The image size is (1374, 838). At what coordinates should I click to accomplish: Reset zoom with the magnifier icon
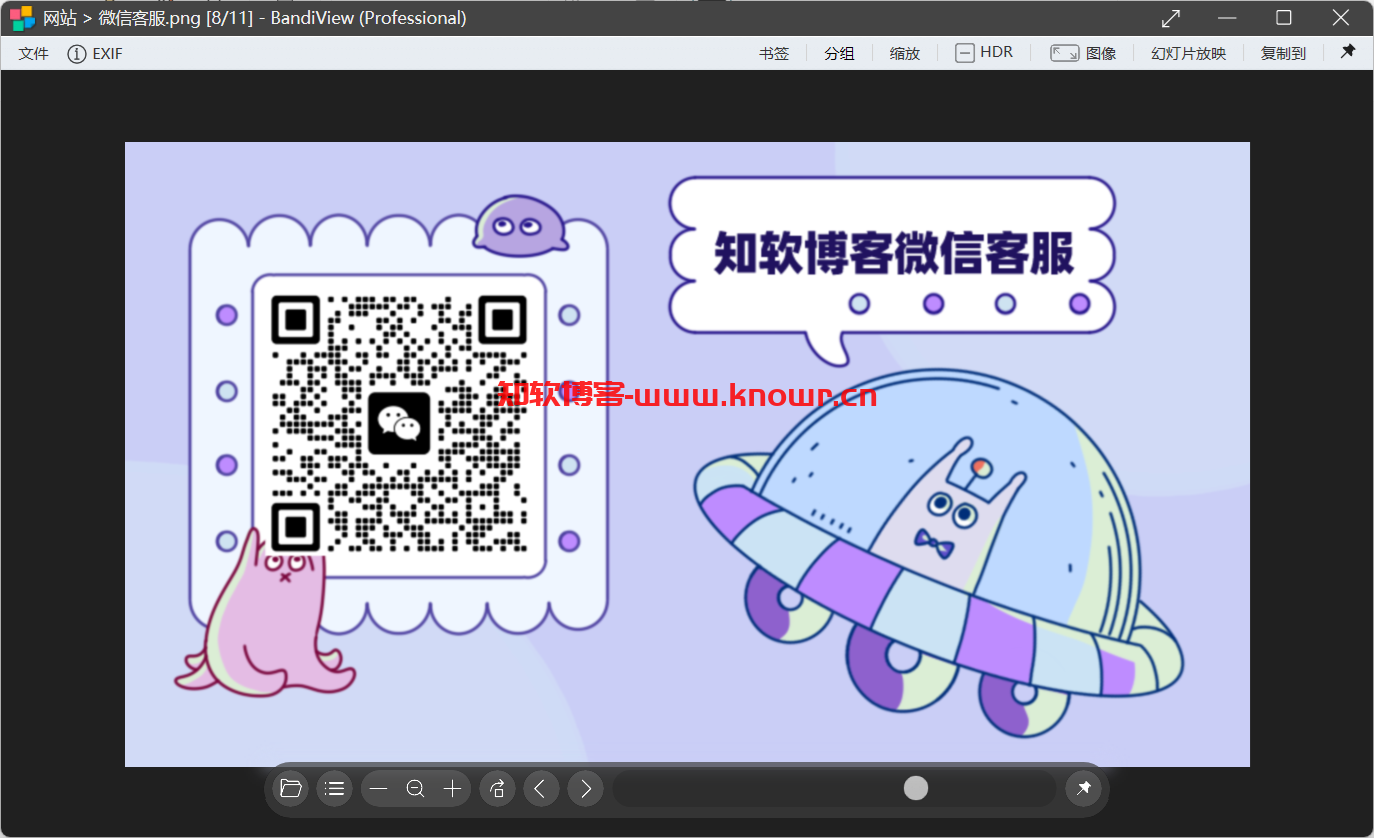pyautogui.click(x=415, y=789)
